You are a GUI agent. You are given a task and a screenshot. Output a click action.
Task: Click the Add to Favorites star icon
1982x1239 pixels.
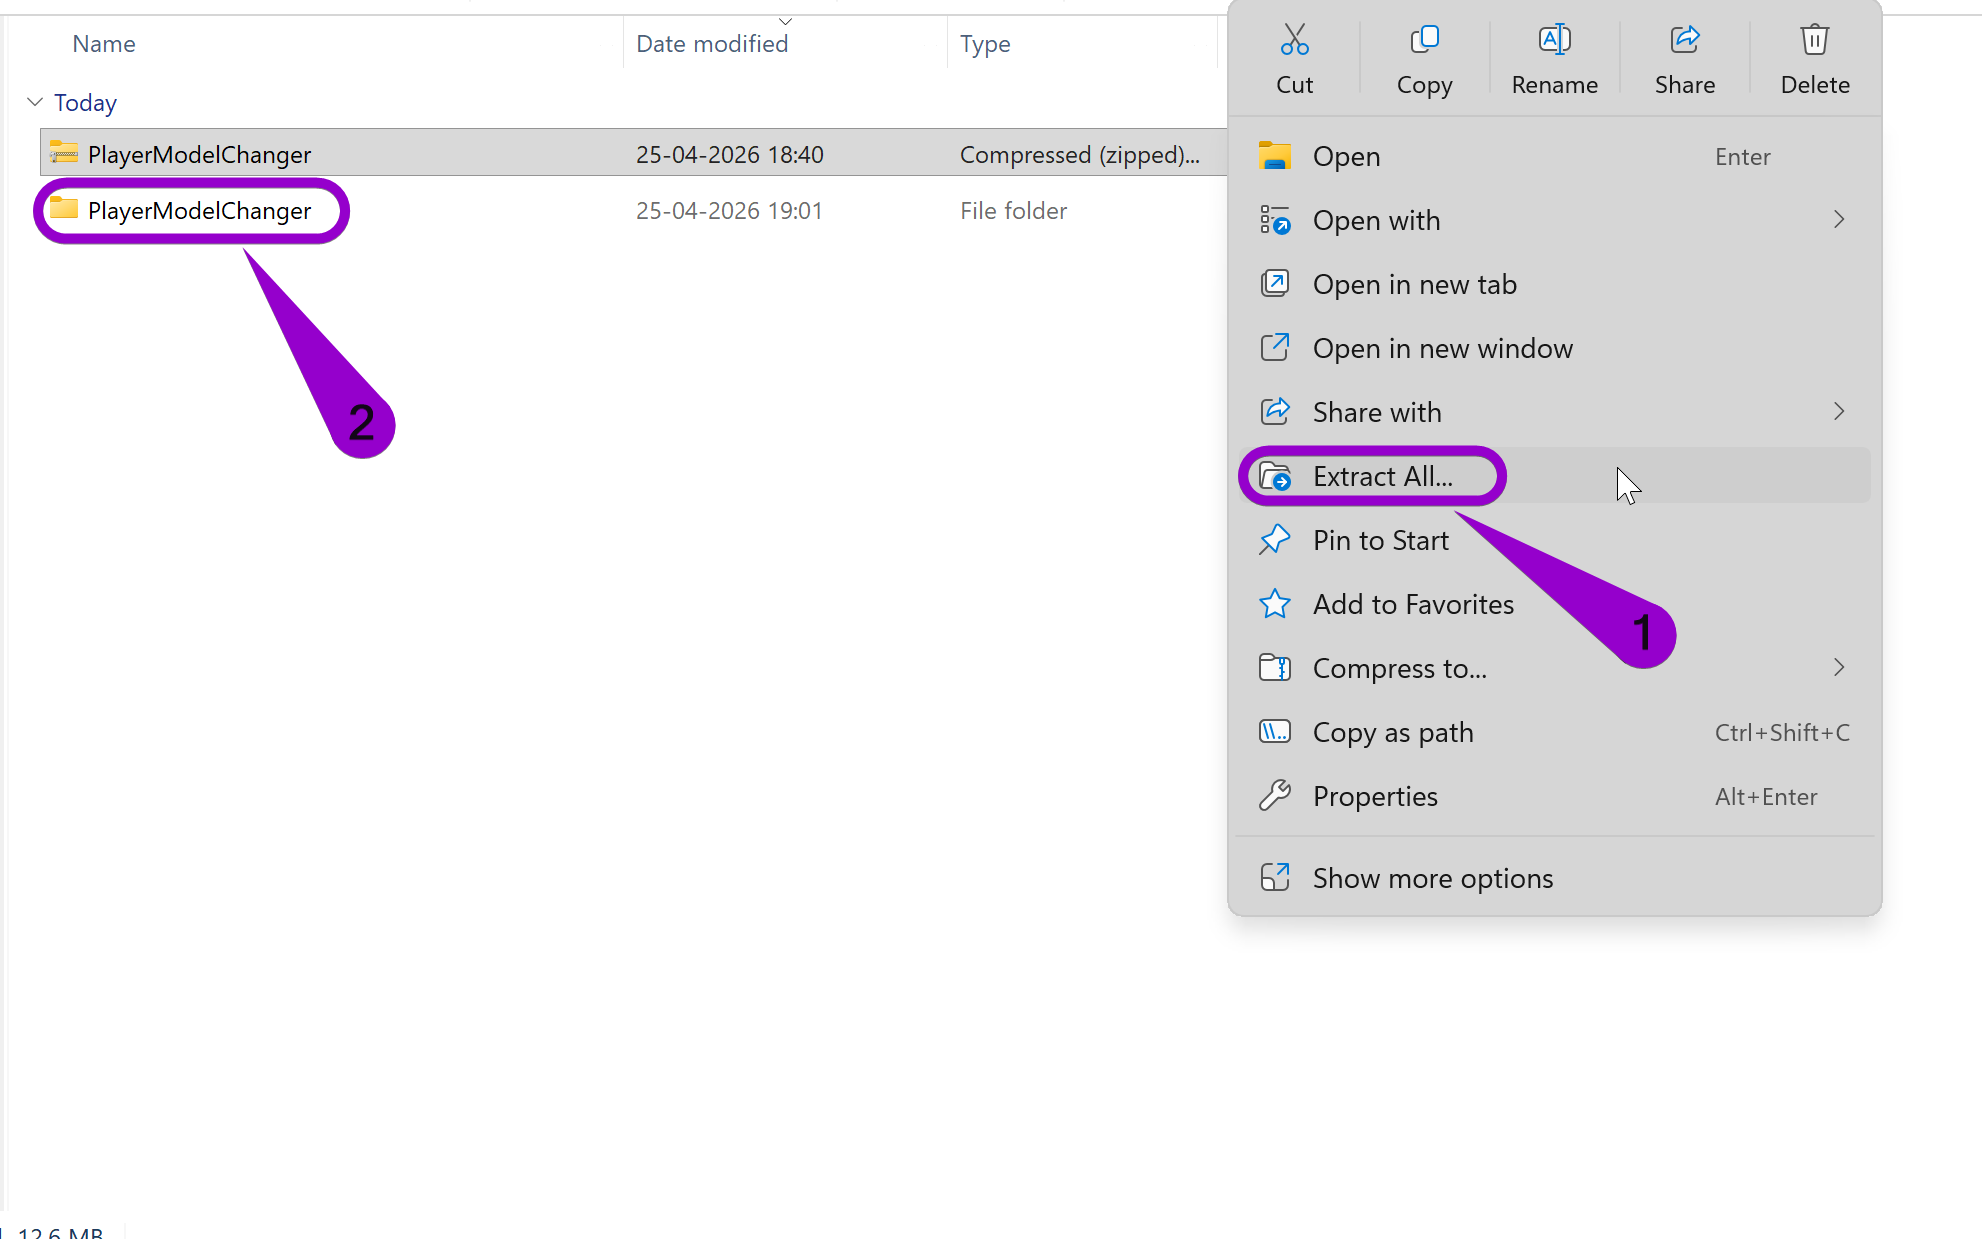[1276, 603]
